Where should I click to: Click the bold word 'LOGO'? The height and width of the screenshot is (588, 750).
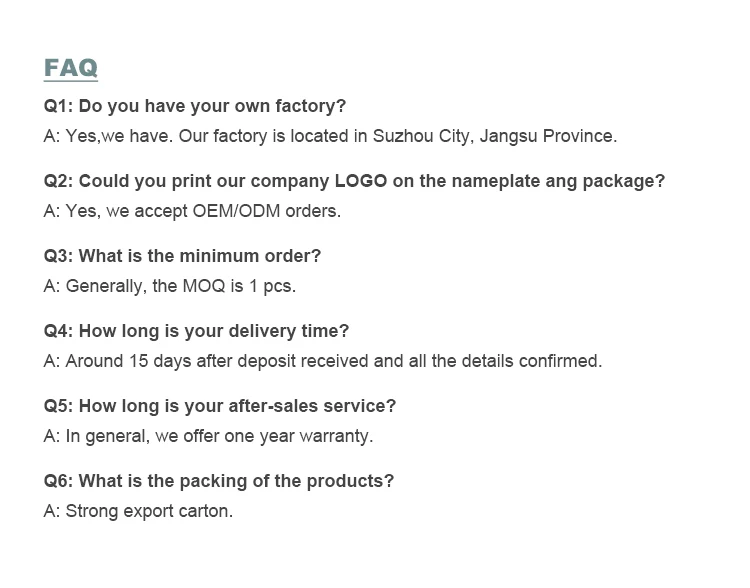tap(361, 181)
